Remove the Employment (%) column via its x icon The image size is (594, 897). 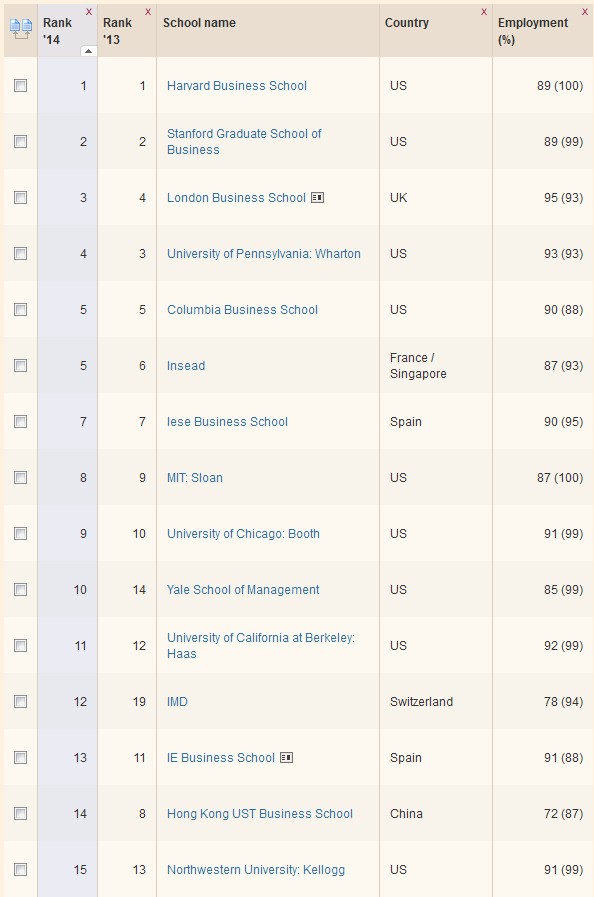585,11
